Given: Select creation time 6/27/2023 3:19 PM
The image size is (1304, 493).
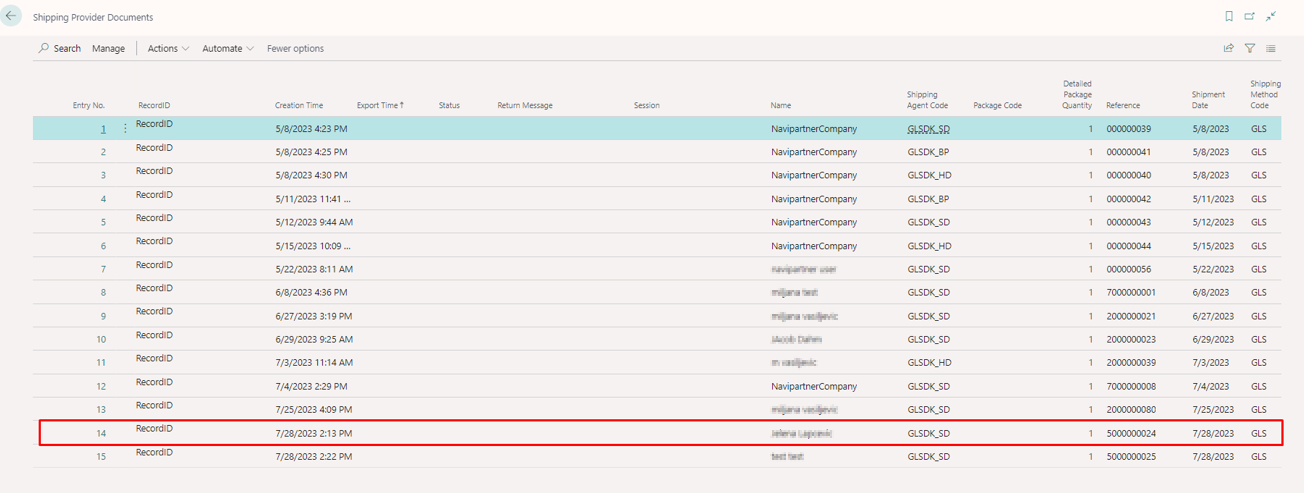Looking at the screenshot, I should (x=313, y=316).
